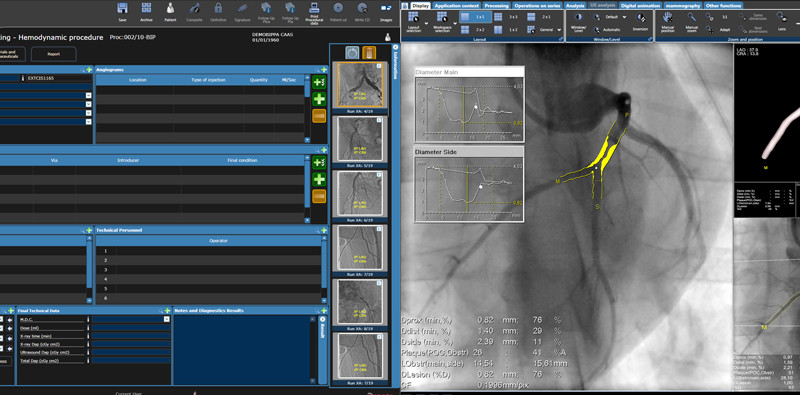Screen dimensions: 800x395
Task: Click the Patient cd icon
Action: [338, 9]
